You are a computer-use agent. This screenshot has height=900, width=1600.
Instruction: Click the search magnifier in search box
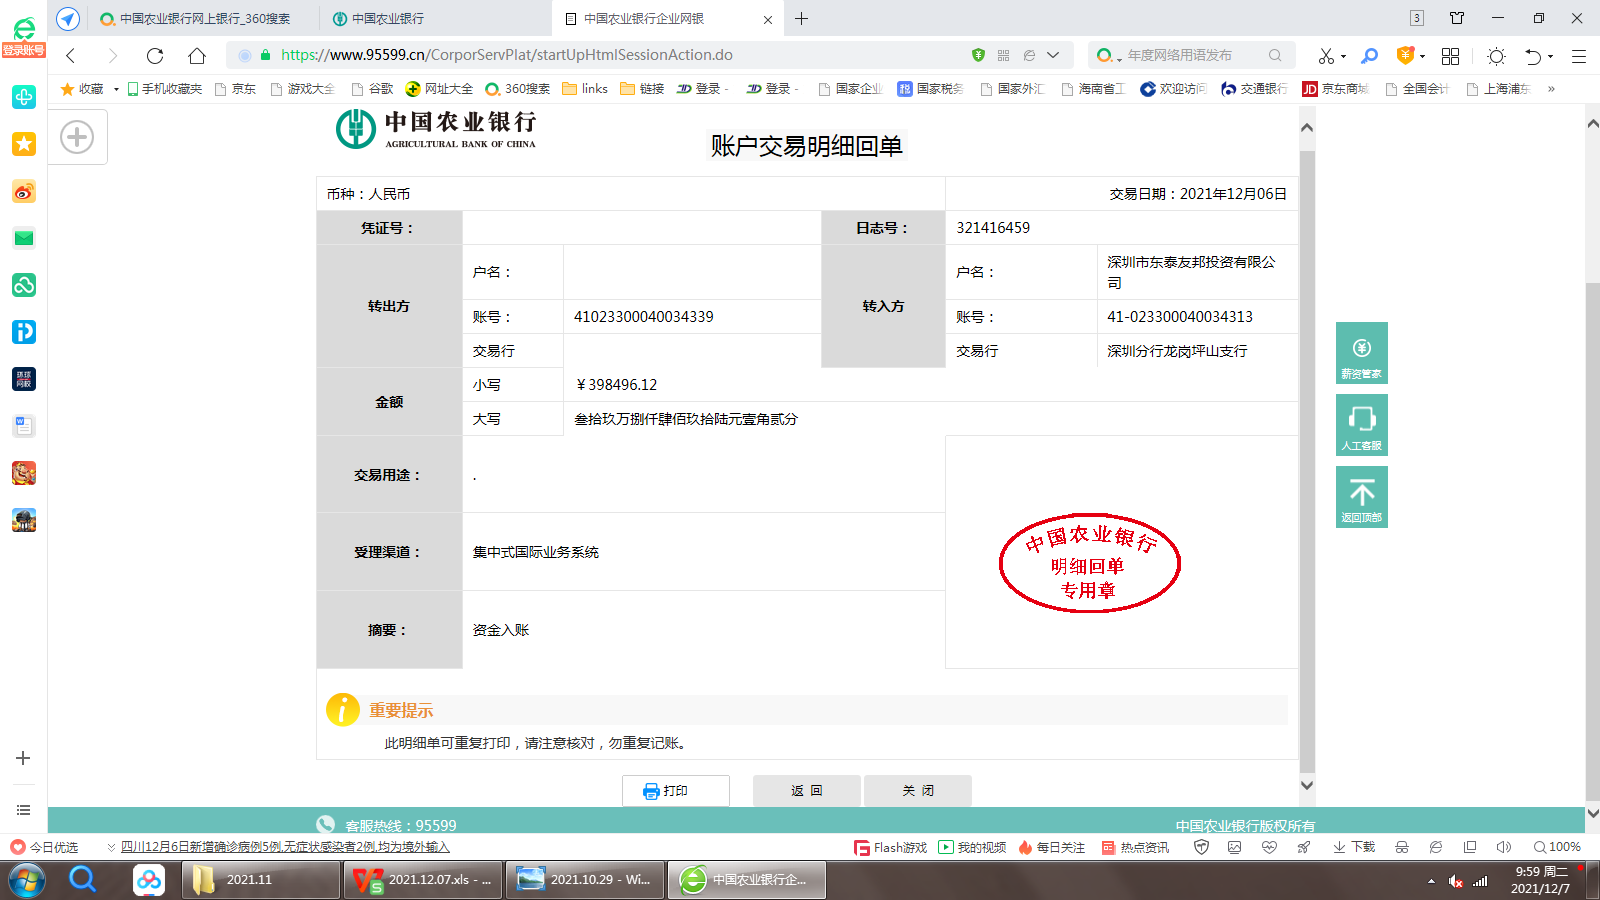tap(1275, 55)
